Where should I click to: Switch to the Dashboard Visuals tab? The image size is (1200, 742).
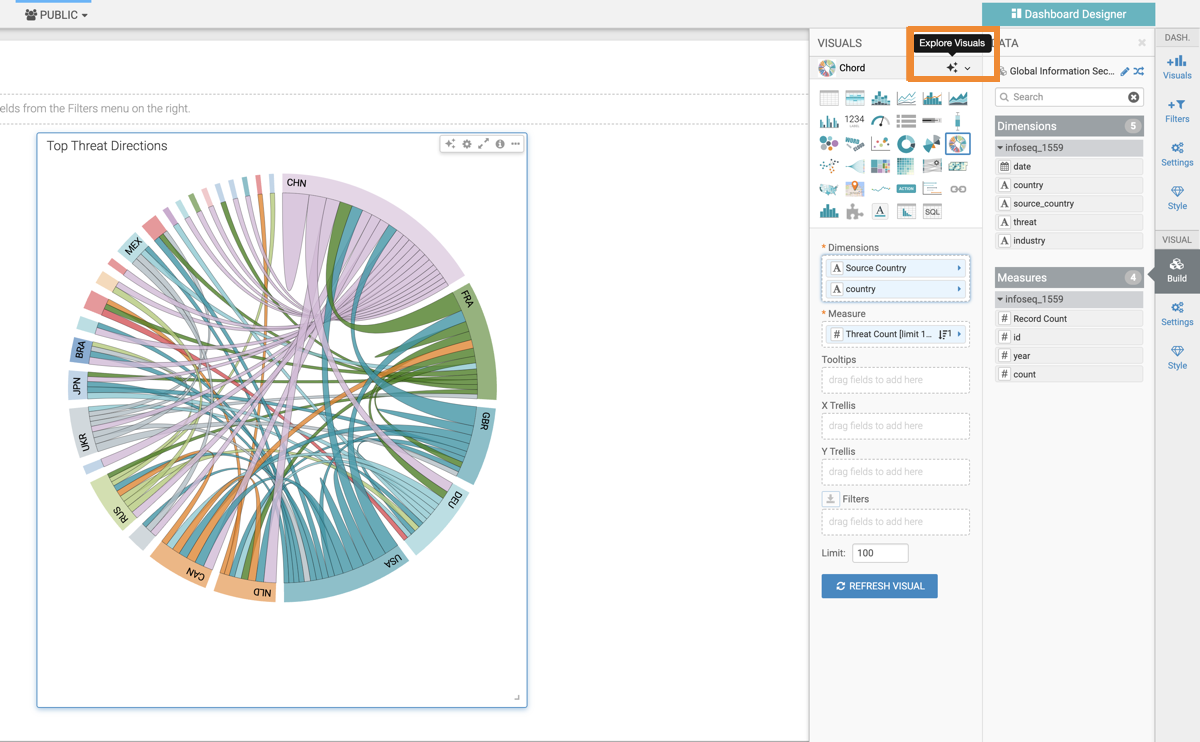tap(1177, 67)
